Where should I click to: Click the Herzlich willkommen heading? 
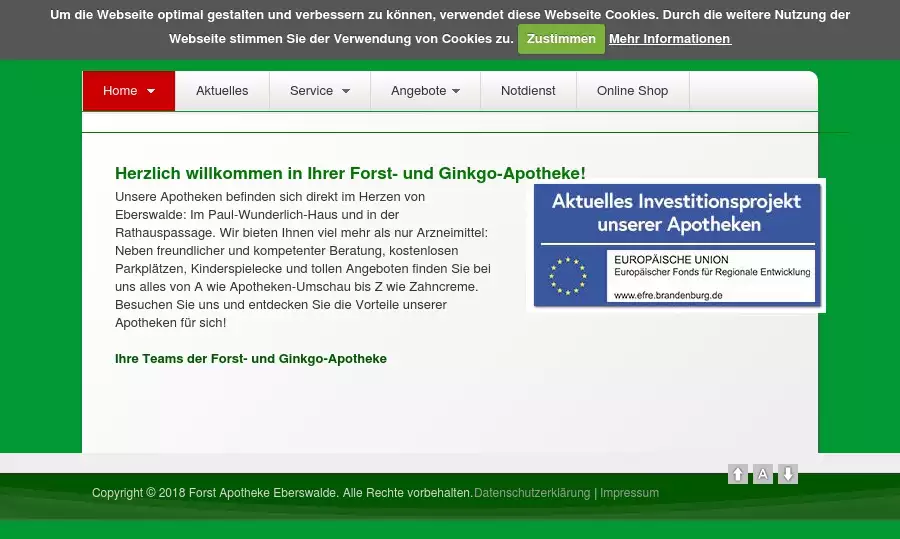click(350, 173)
